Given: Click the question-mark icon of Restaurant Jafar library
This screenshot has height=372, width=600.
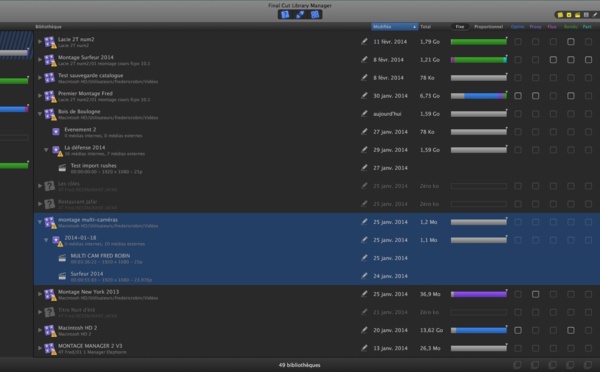Looking at the screenshot, I should 49,204.
